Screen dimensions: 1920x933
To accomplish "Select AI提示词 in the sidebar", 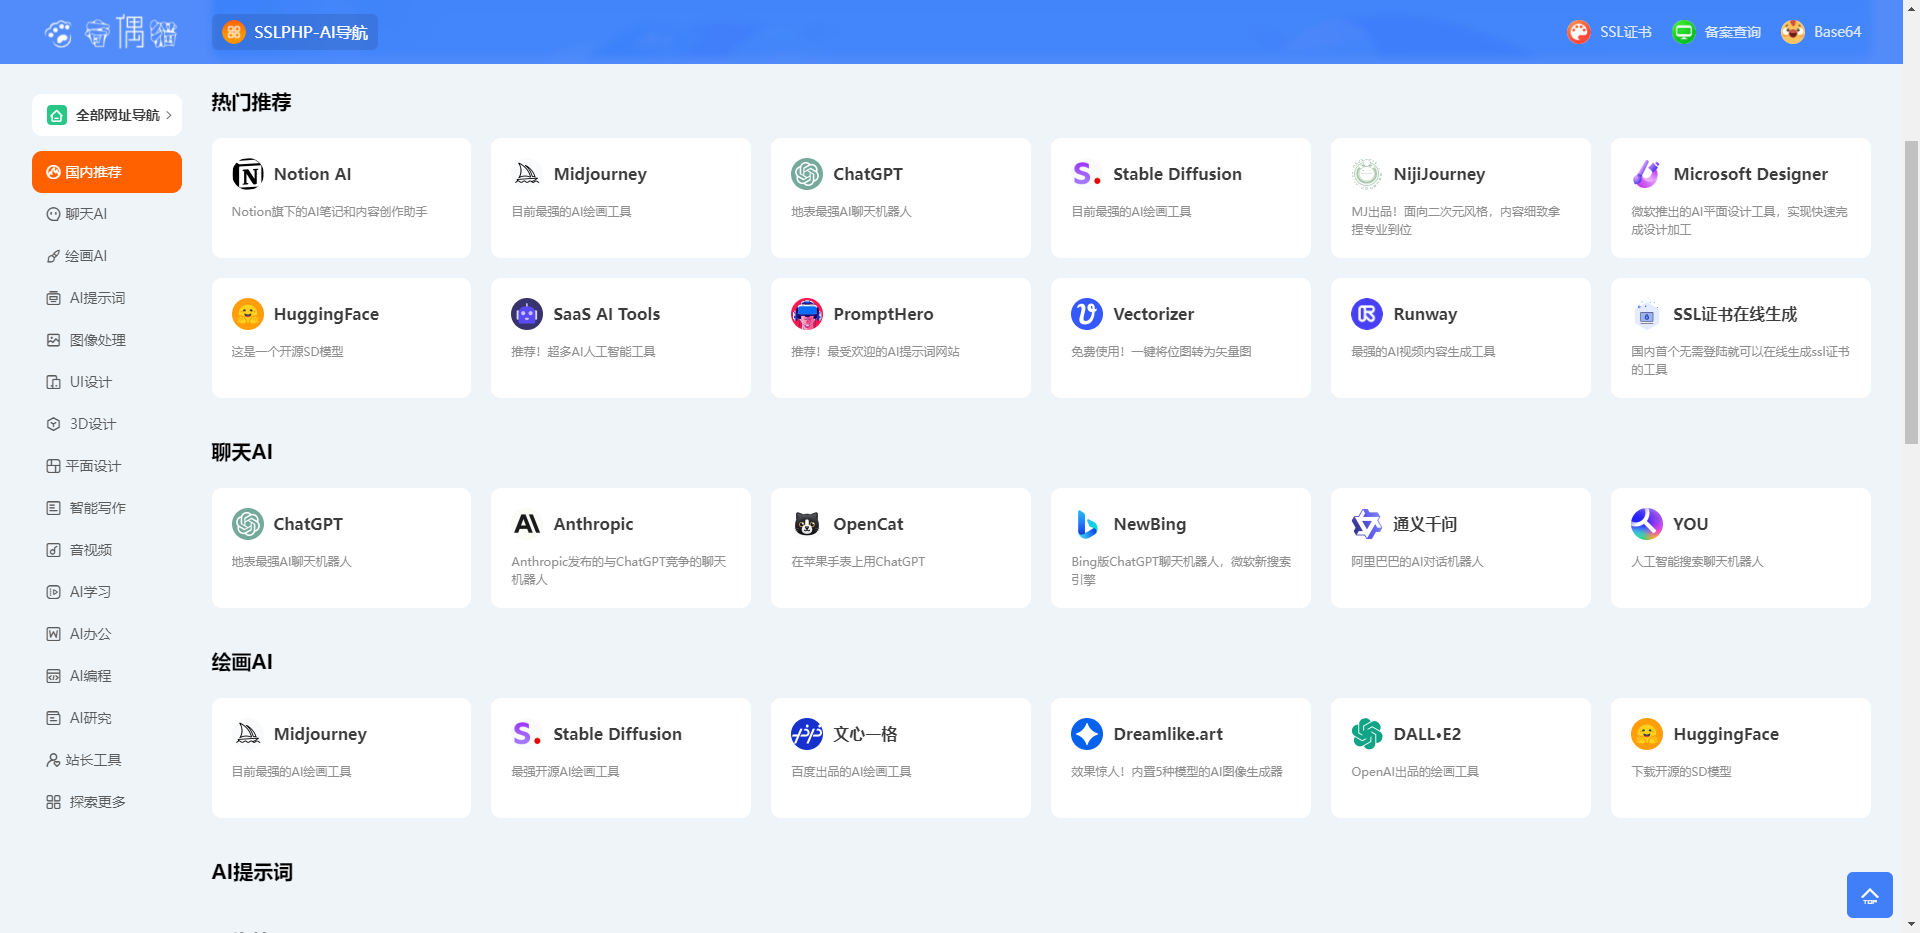I will (107, 298).
